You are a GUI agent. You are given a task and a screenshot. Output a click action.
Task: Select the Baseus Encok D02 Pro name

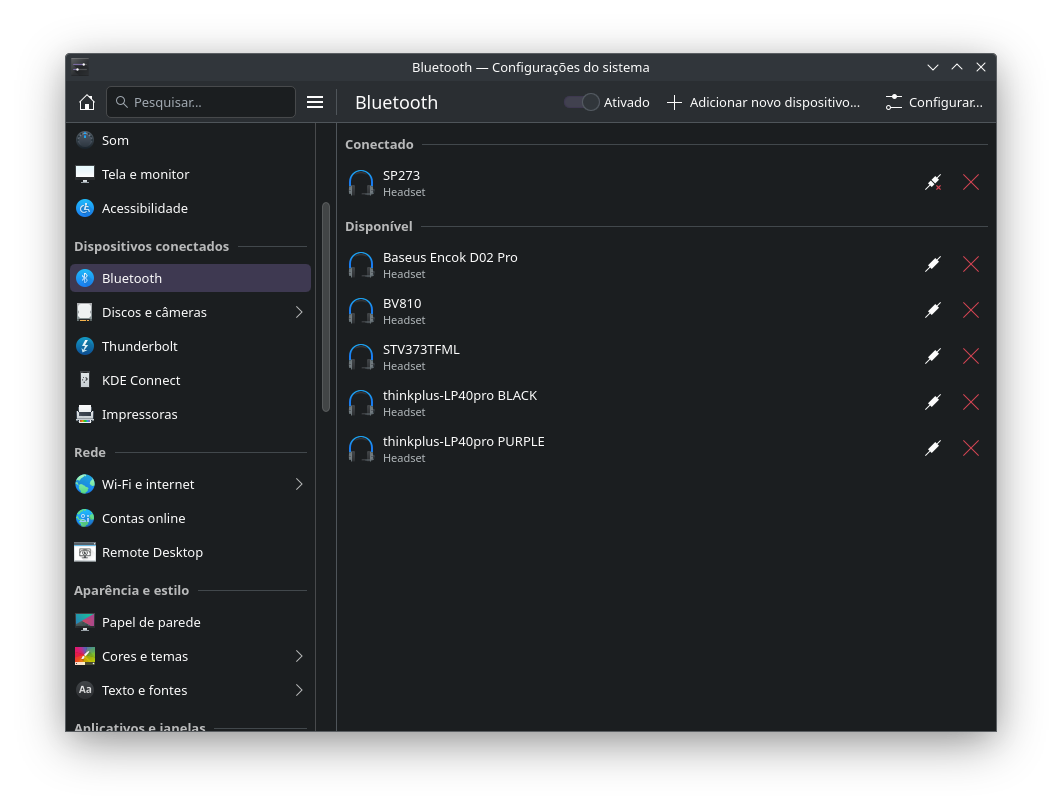coord(450,258)
